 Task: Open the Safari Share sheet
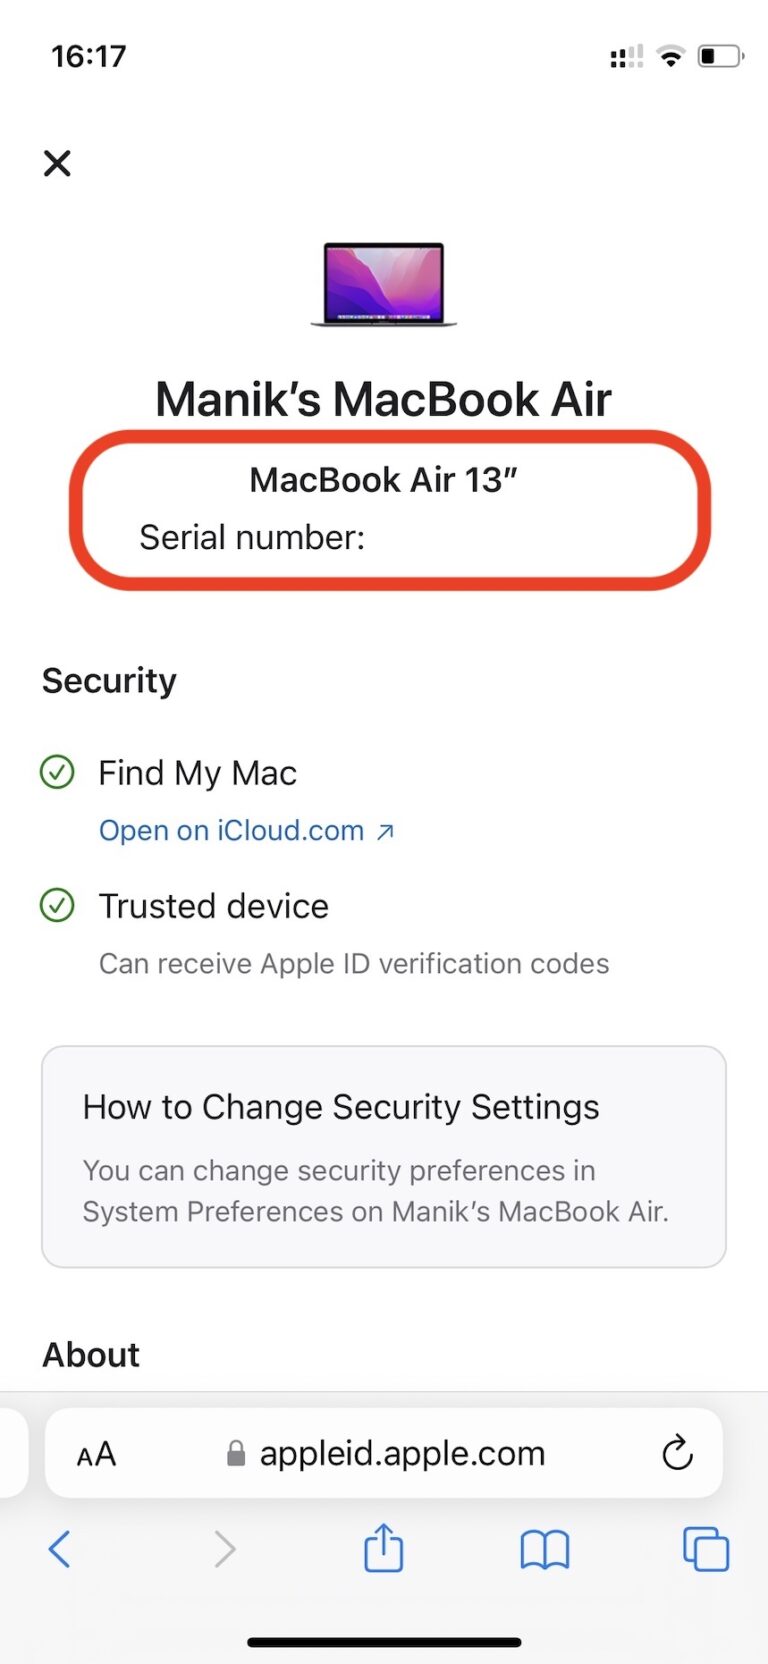(x=383, y=1549)
